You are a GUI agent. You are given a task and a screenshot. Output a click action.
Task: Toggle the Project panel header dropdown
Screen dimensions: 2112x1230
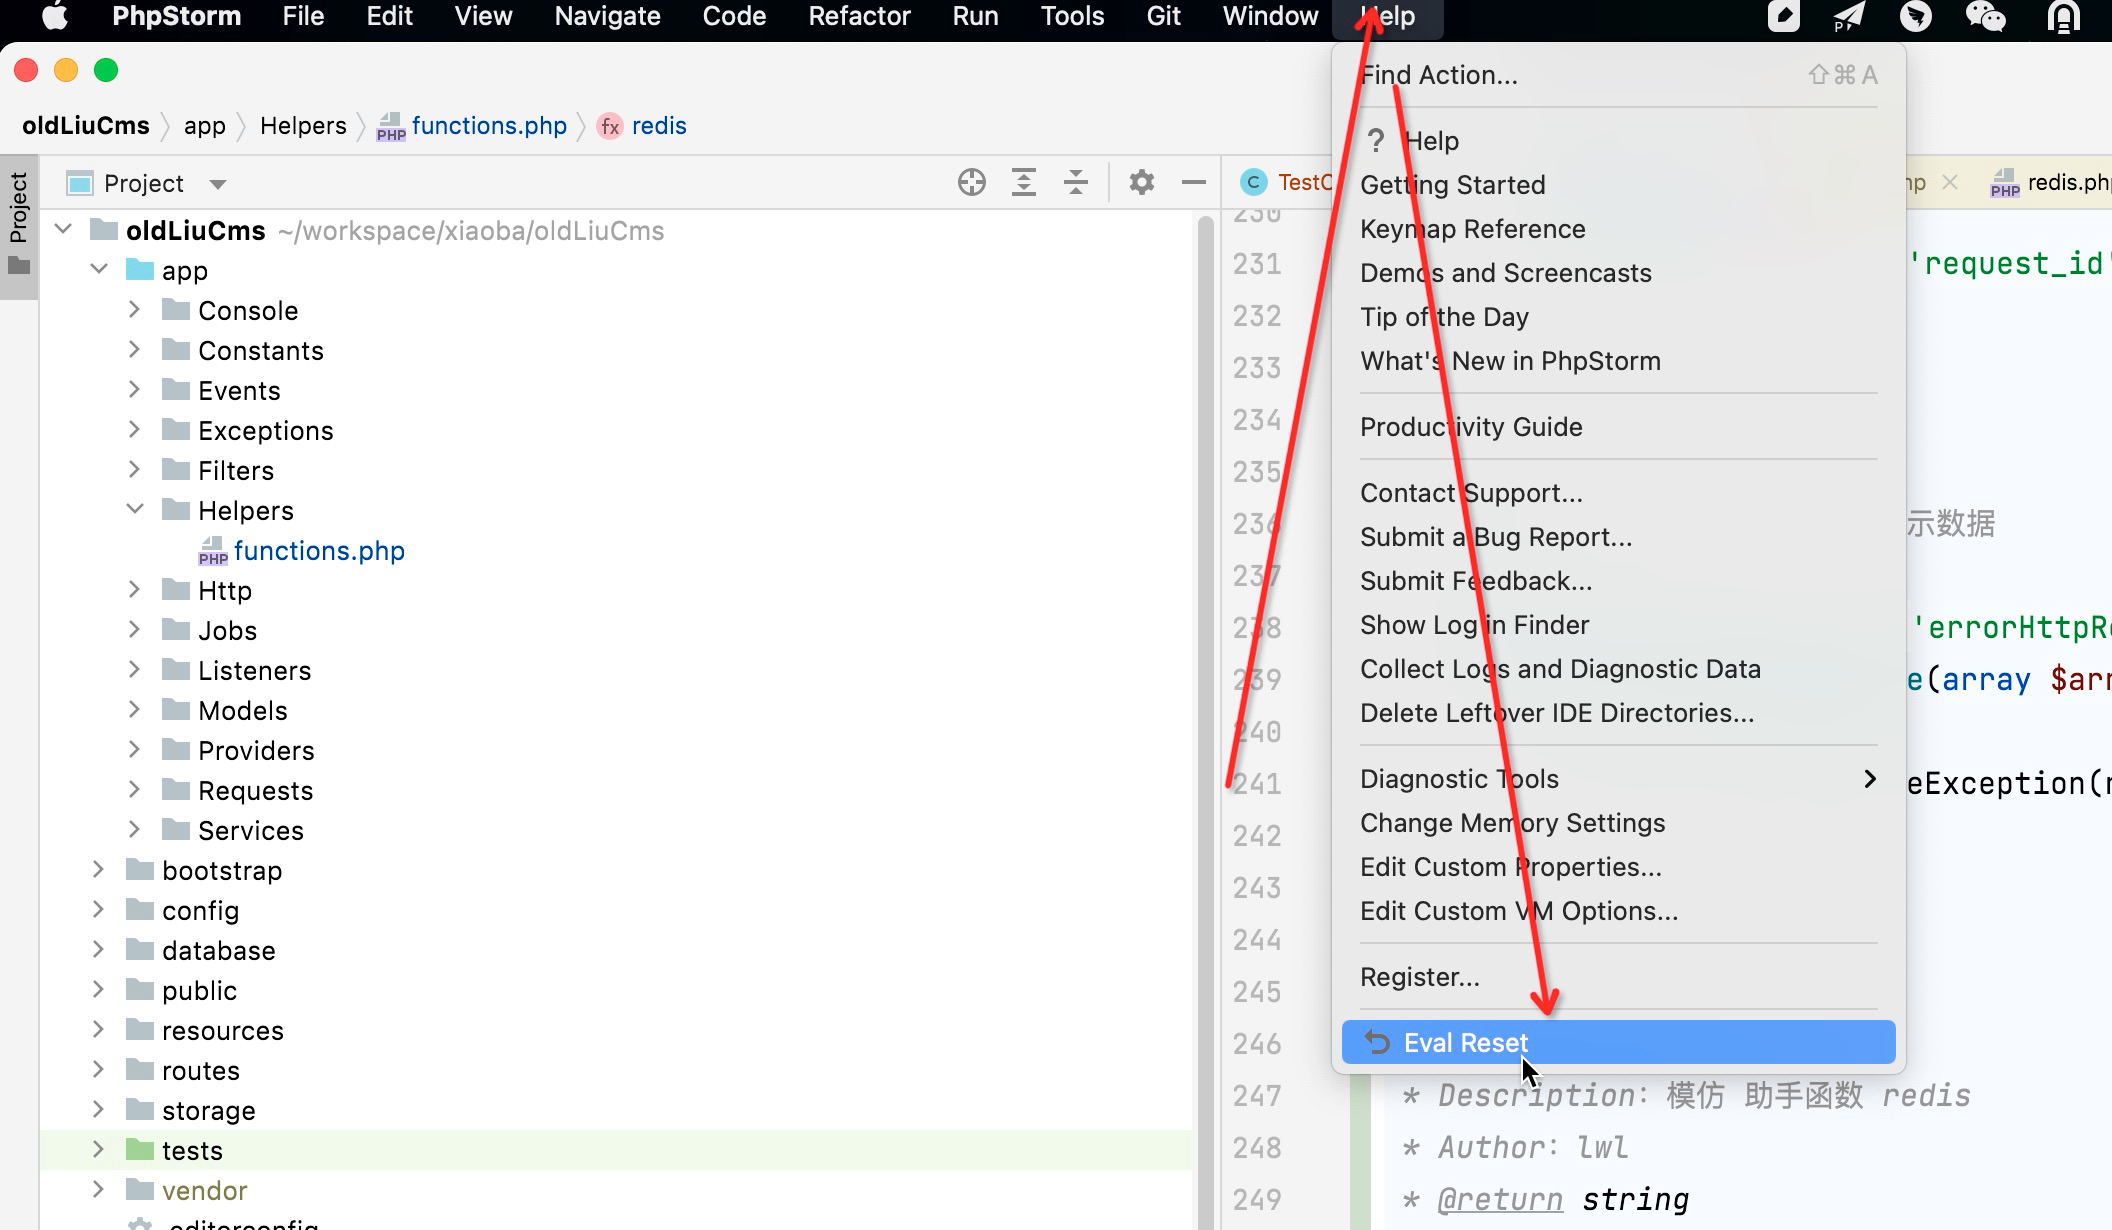point(215,183)
